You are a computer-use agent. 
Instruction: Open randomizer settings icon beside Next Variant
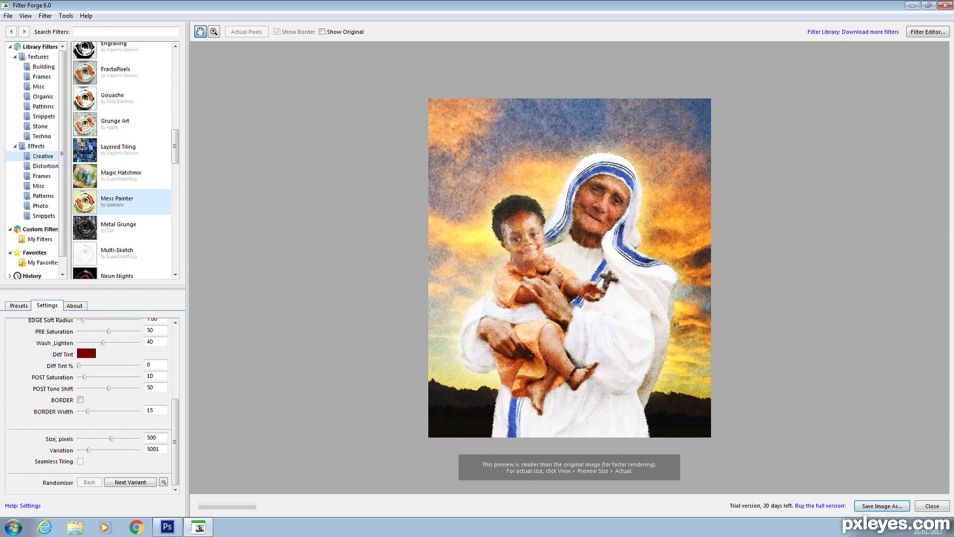pyautogui.click(x=163, y=482)
